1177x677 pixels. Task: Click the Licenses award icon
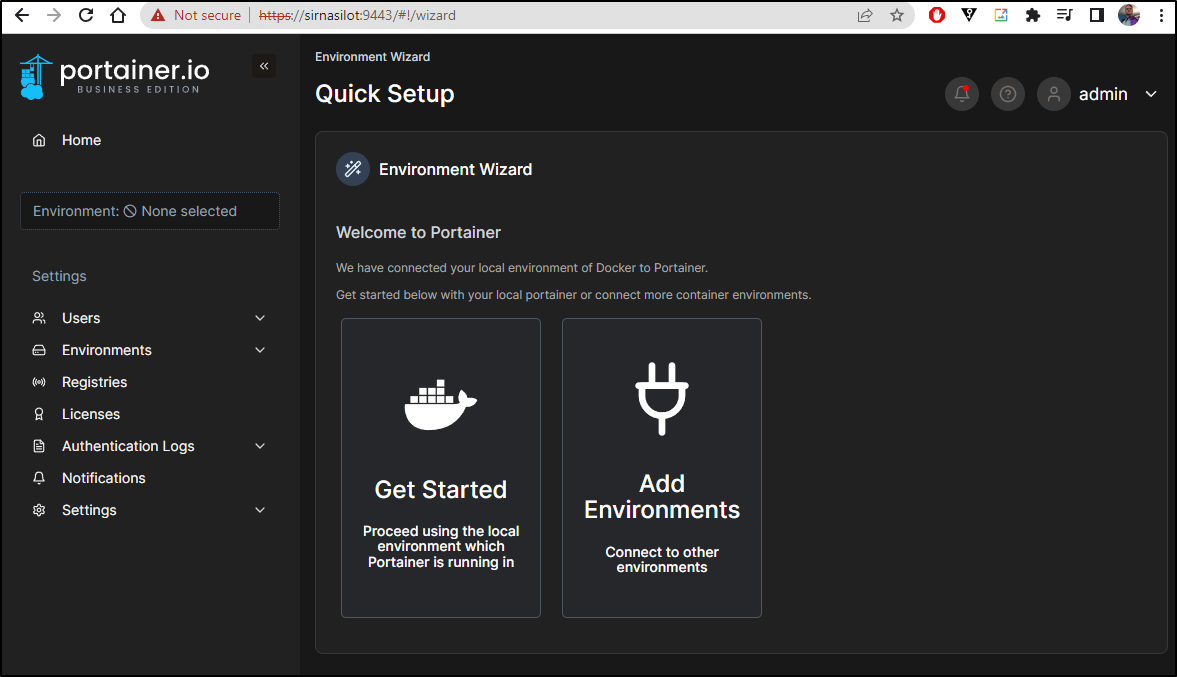39,414
